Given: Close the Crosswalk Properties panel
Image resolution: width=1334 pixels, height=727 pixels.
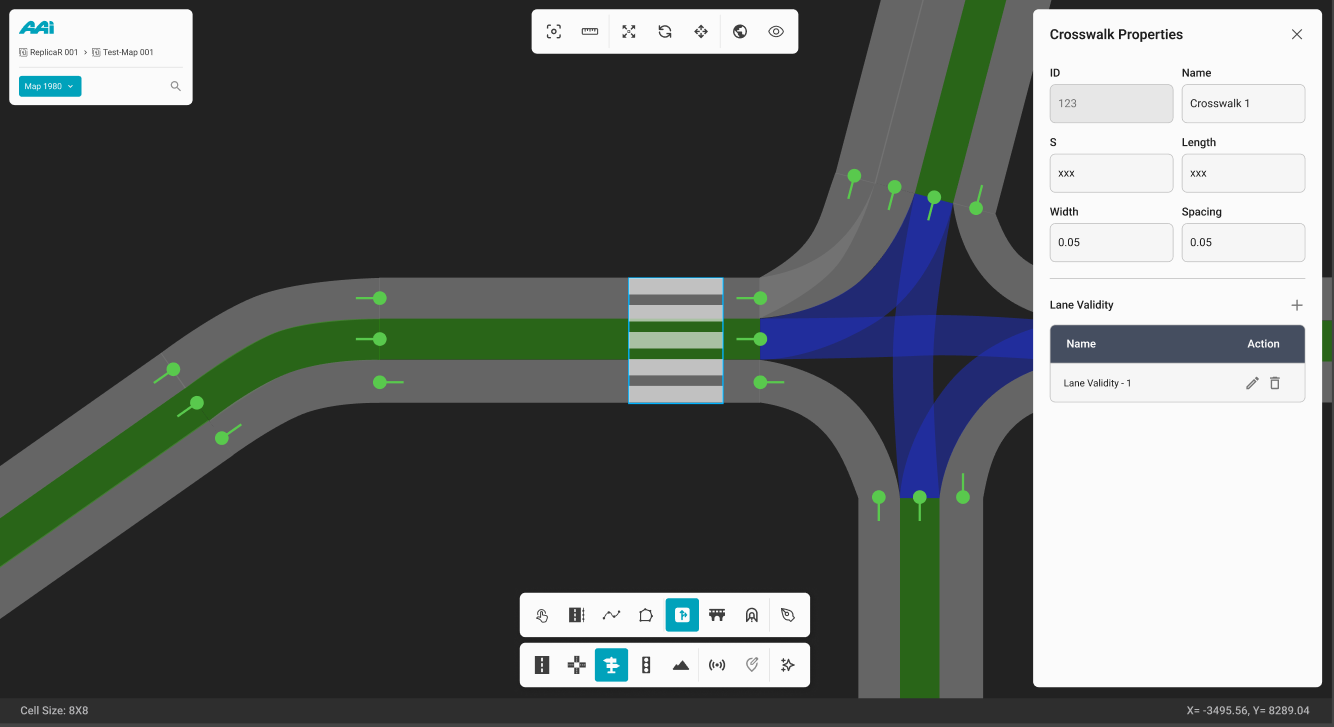Looking at the screenshot, I should pos(1297,34).
